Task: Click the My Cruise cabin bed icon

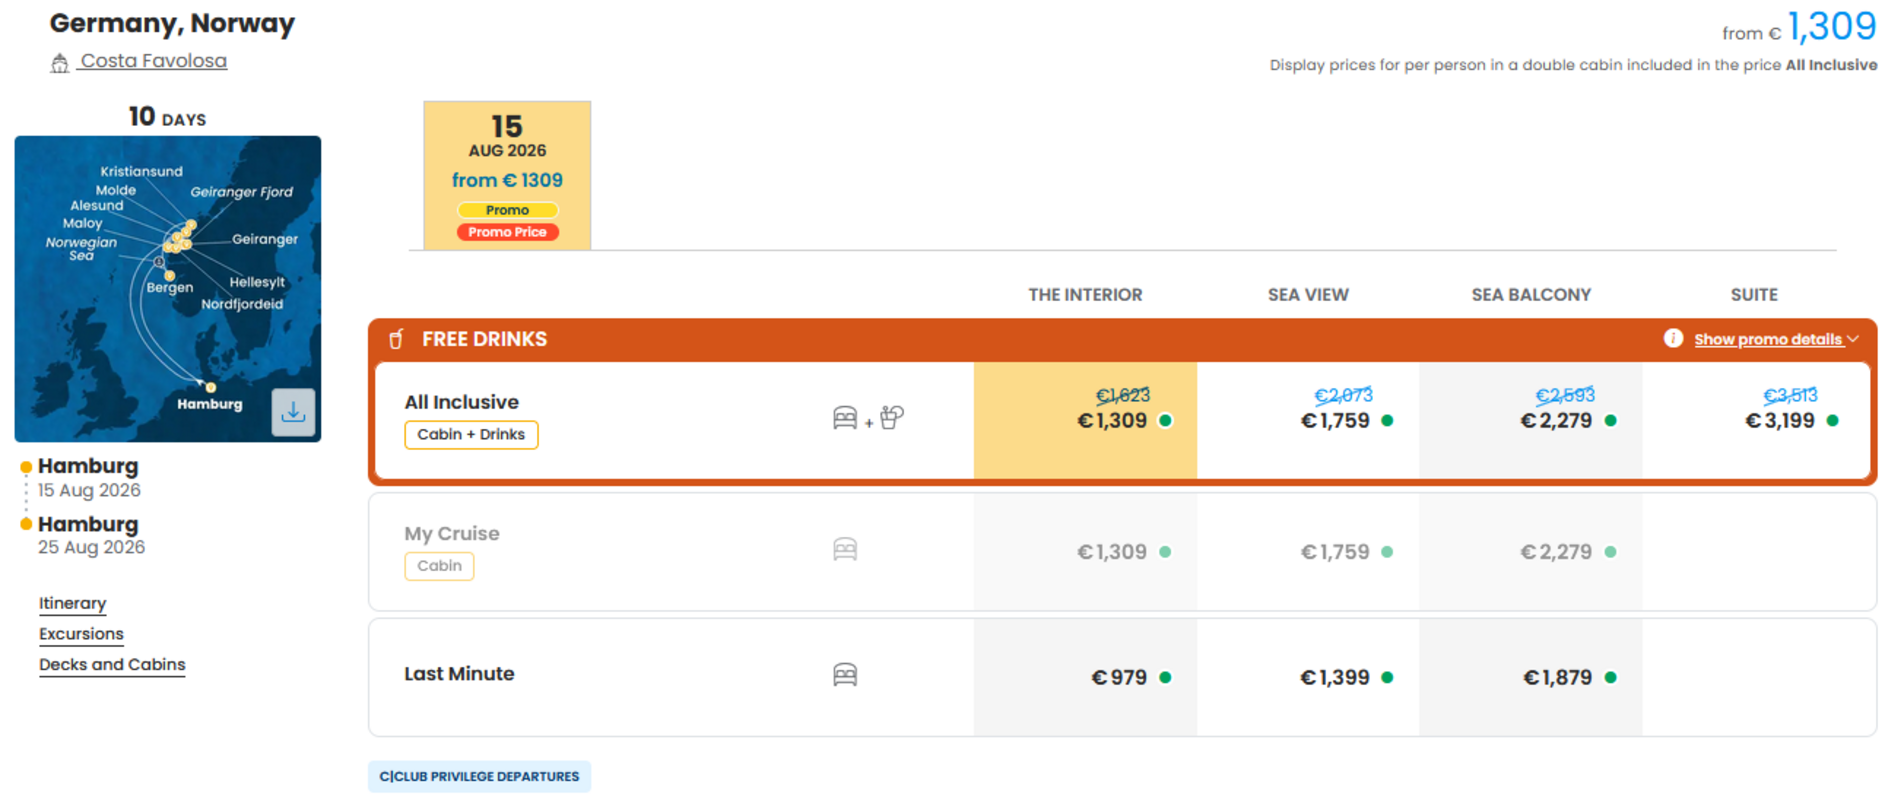Action: (x=845, y=550)
